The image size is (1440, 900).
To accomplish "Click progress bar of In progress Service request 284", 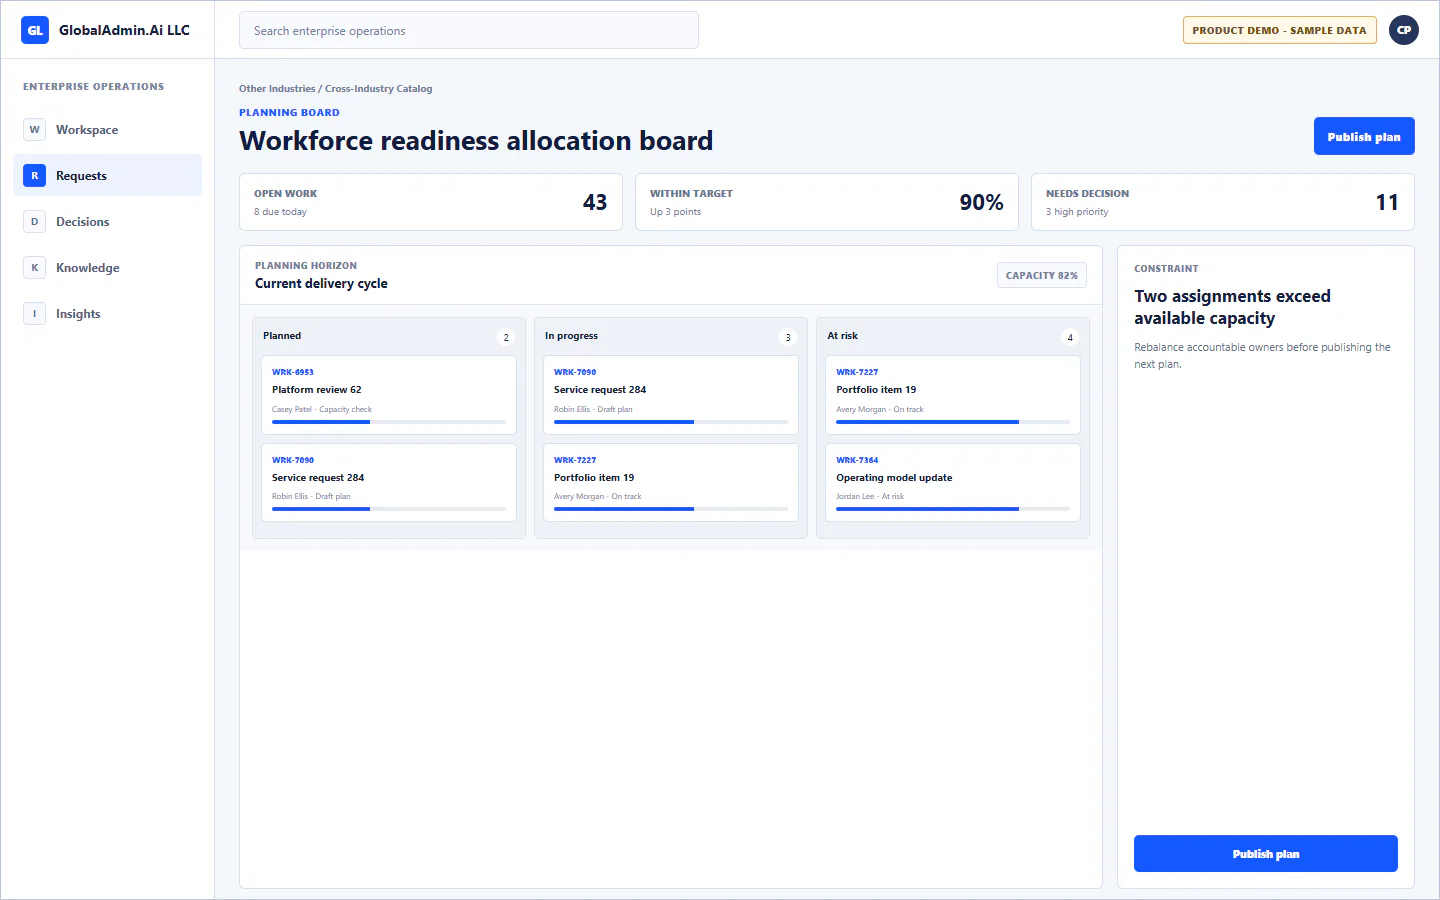I will 671,422.
